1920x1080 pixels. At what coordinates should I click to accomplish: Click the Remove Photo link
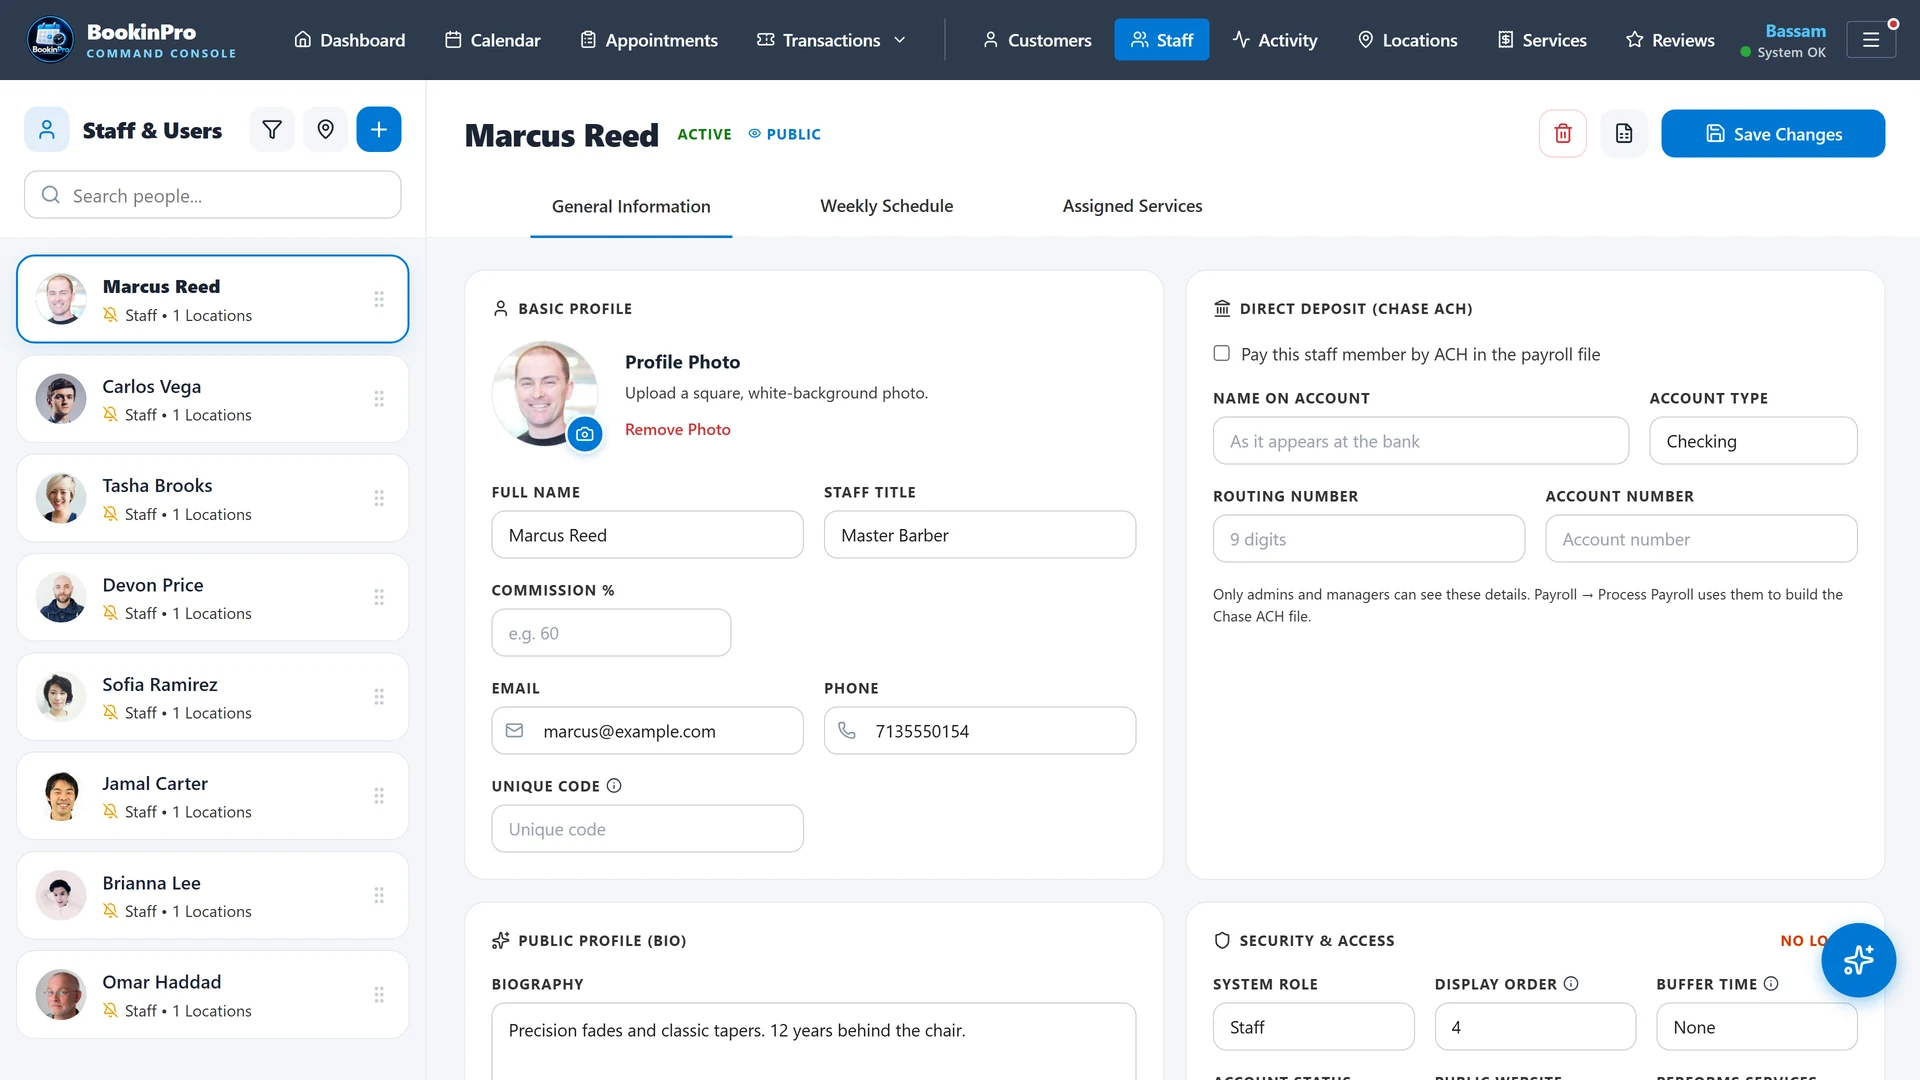pyautogui.click(x=677, y=429)
